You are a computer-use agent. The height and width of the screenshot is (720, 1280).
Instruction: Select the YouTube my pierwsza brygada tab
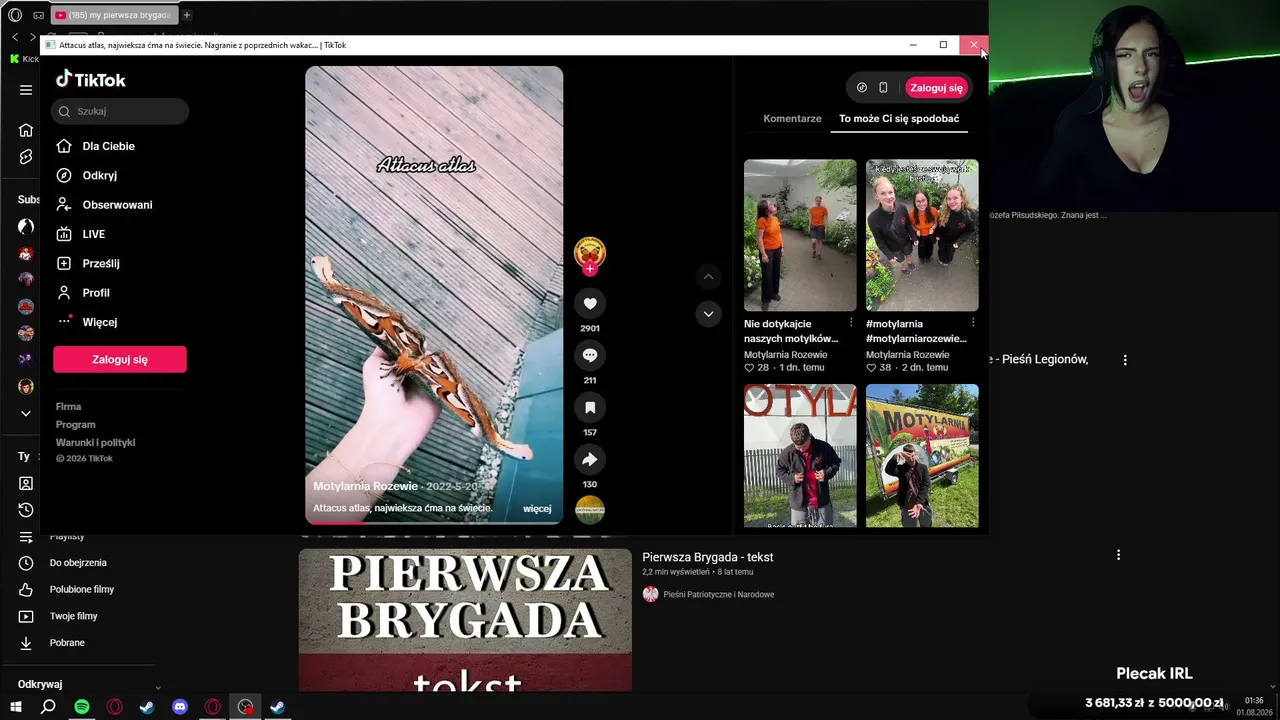tap(113, 15)
